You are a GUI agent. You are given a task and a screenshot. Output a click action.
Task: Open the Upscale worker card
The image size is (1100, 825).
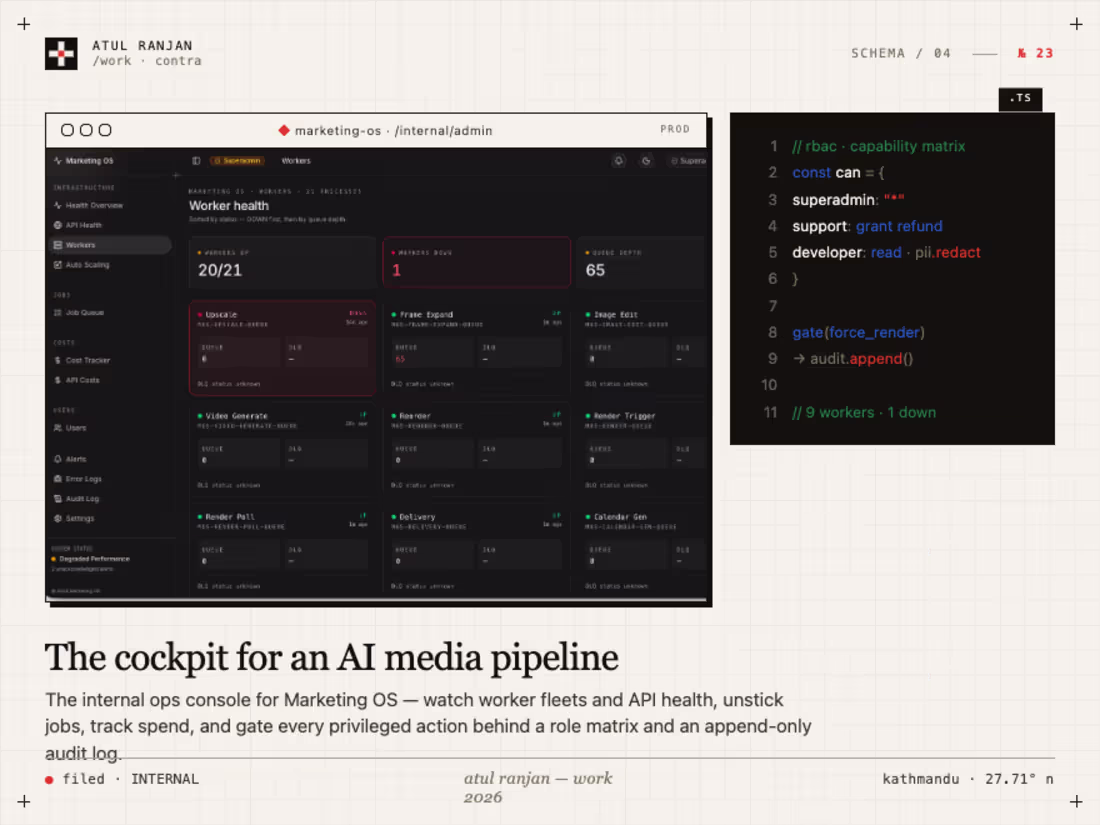[x=283, y=348]
